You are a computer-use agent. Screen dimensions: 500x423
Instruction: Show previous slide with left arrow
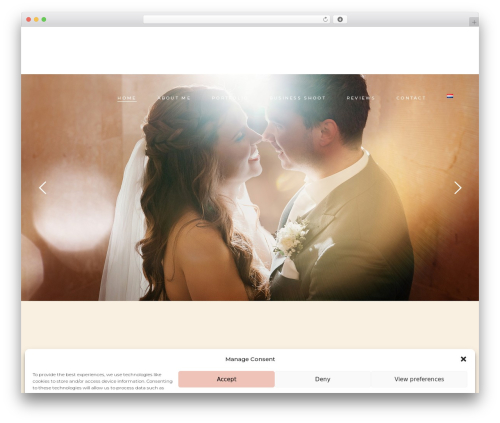click(x=43, y=188)
